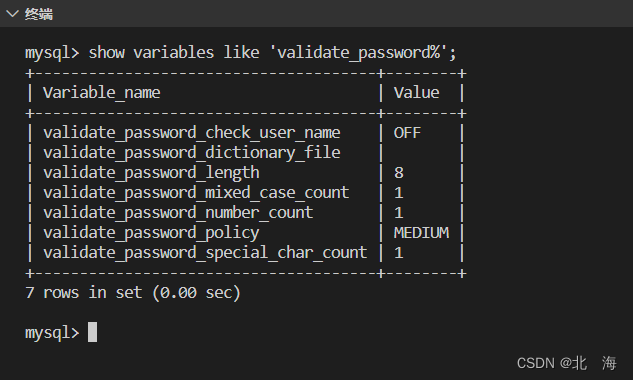Click the CSDN @北 海 watermark
633x380 pixels.
tap(567, 363)
